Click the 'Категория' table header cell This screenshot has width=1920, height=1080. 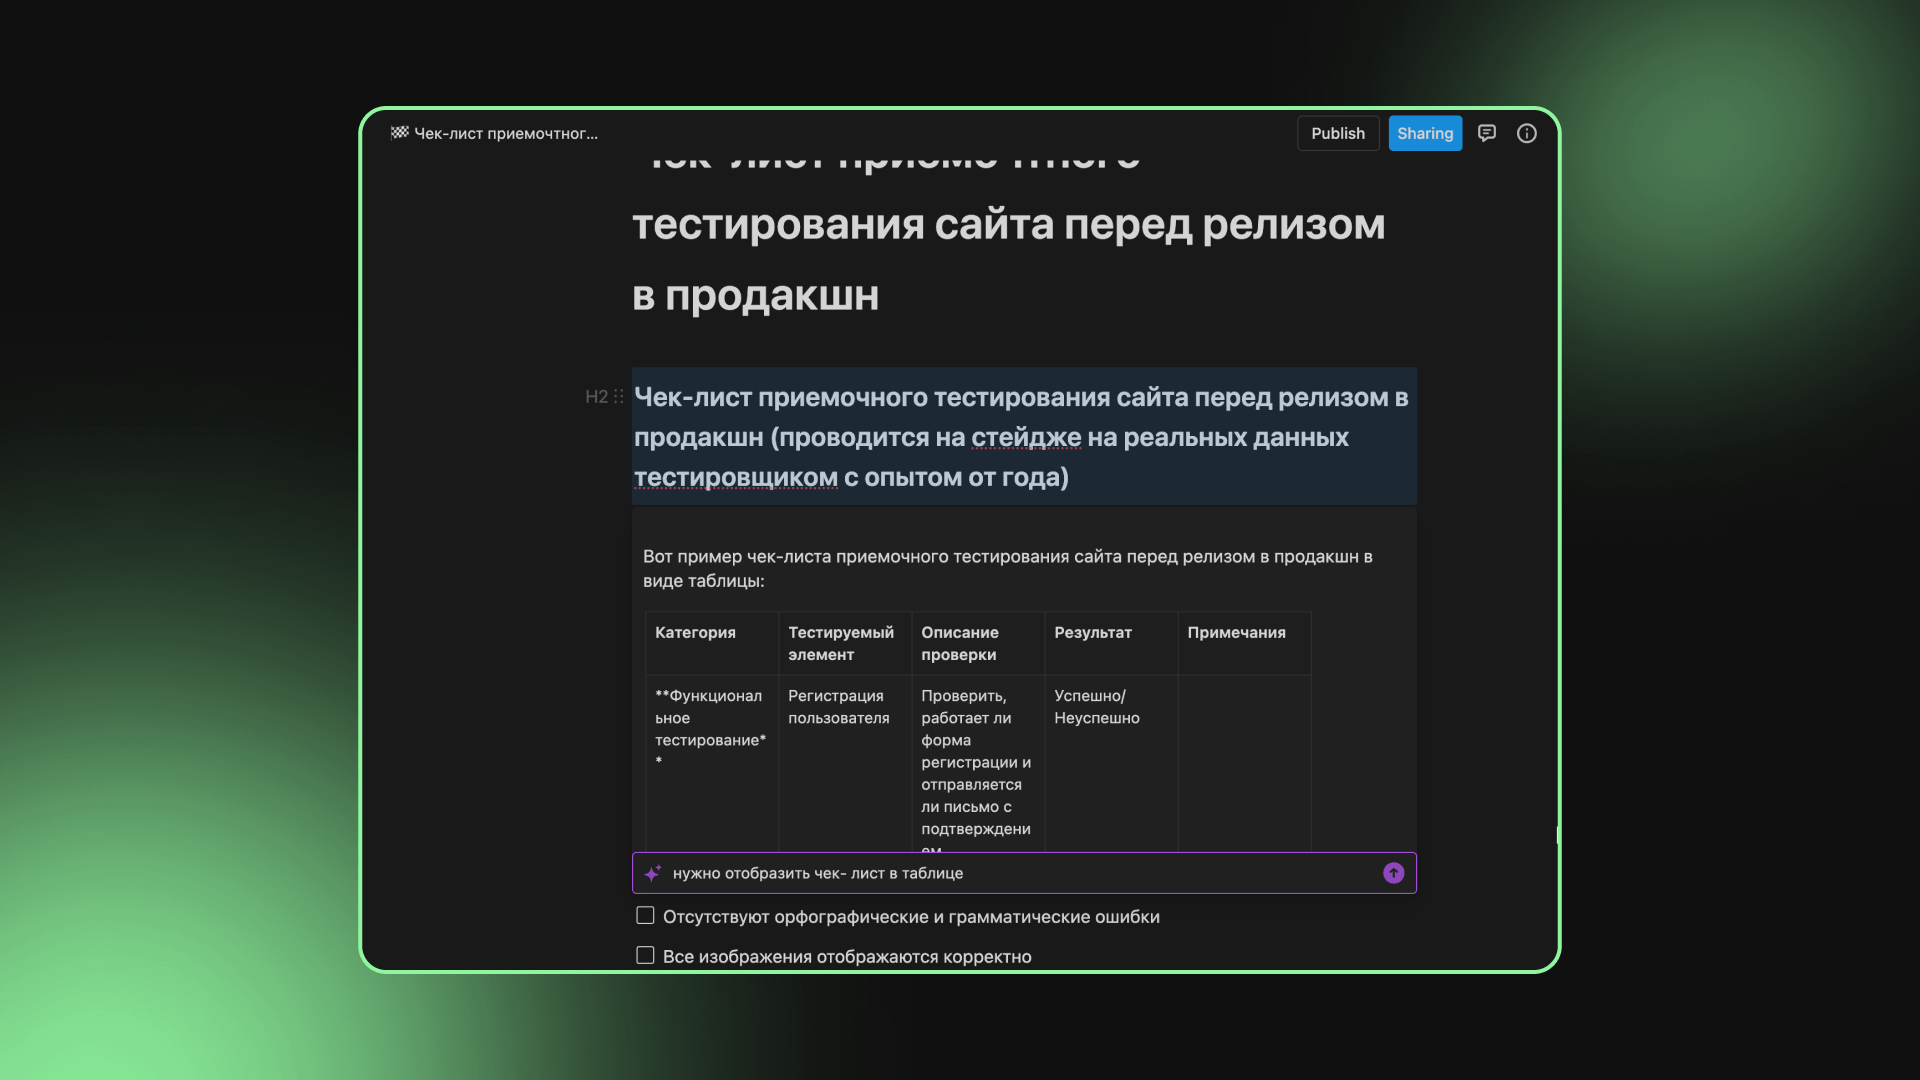tap(695, 633)
